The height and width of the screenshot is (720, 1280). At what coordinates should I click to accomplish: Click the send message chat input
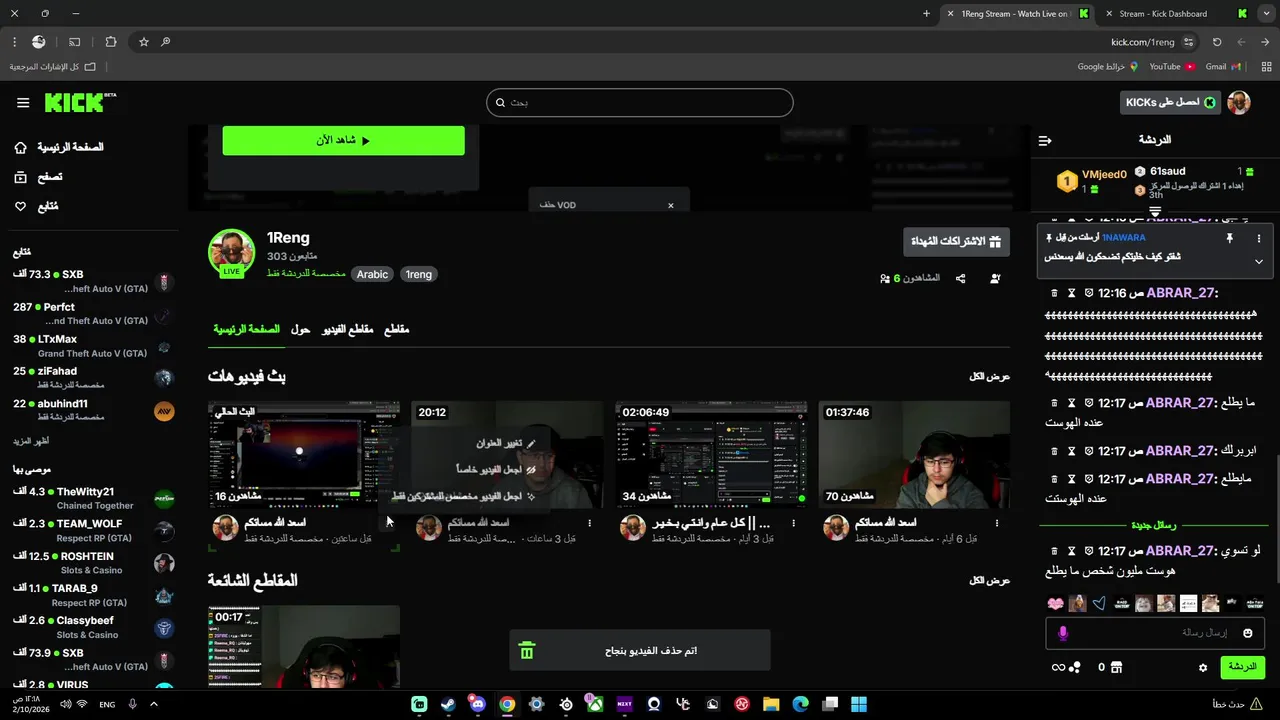click(x=1155, y=633)
